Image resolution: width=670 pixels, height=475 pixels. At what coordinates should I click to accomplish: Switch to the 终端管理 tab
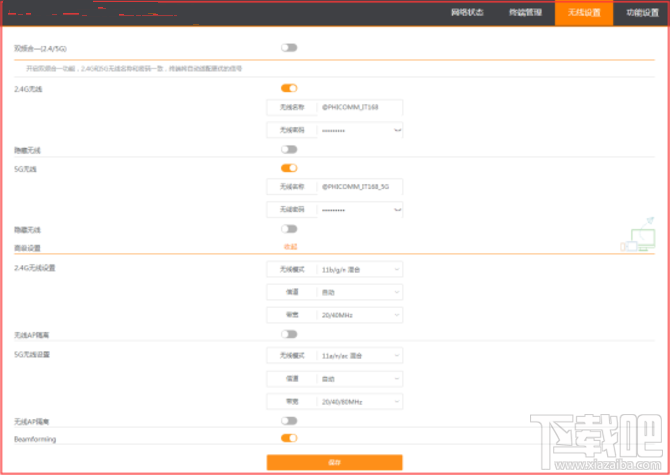coord(526,12)
